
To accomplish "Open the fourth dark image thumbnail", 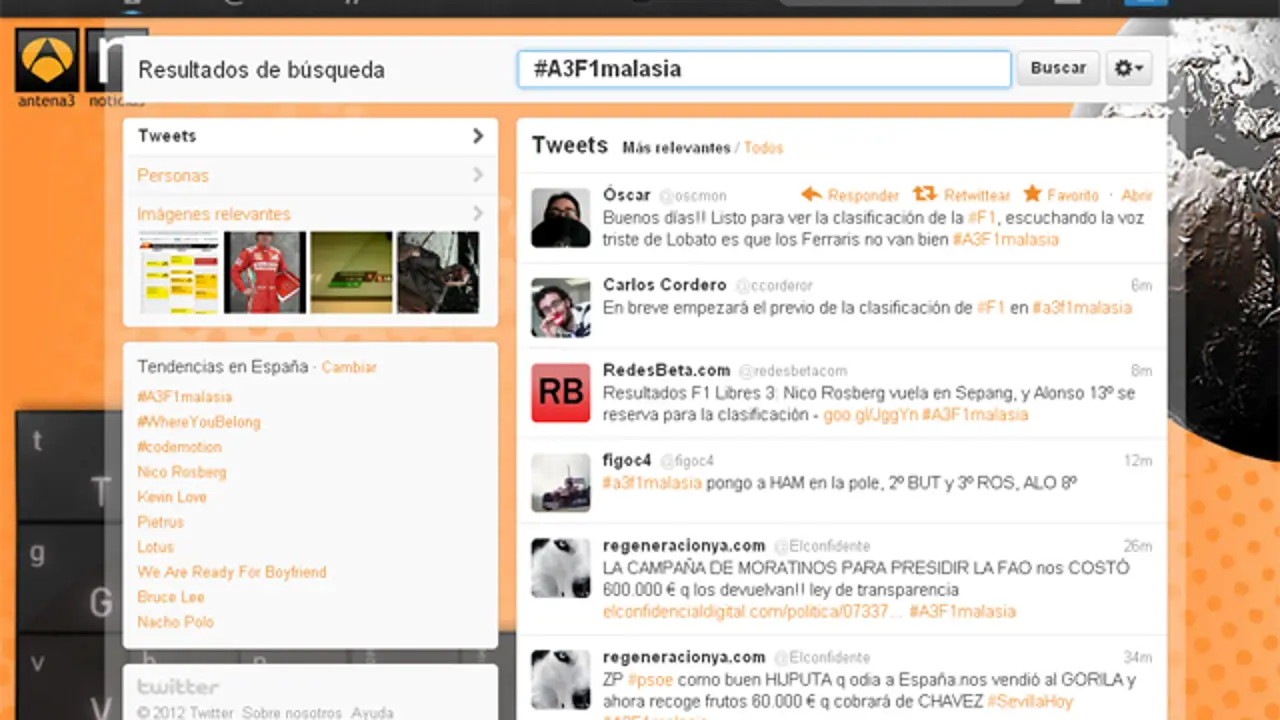I will coord(438,272).
